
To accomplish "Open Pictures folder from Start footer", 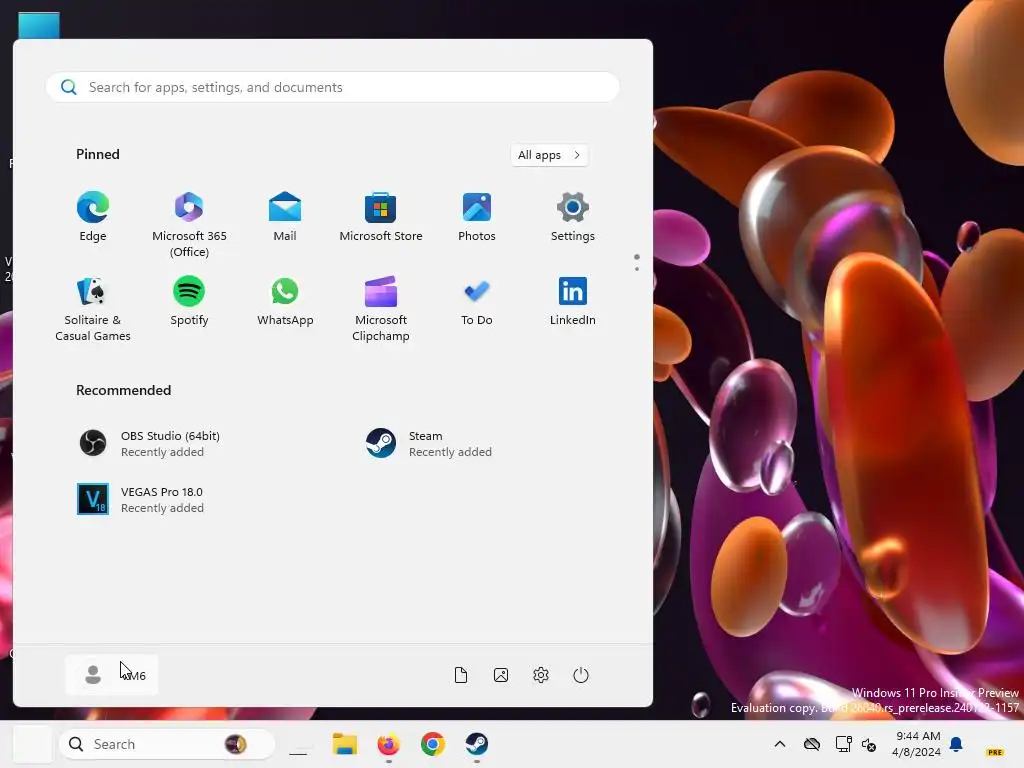I will coord(501,675).
